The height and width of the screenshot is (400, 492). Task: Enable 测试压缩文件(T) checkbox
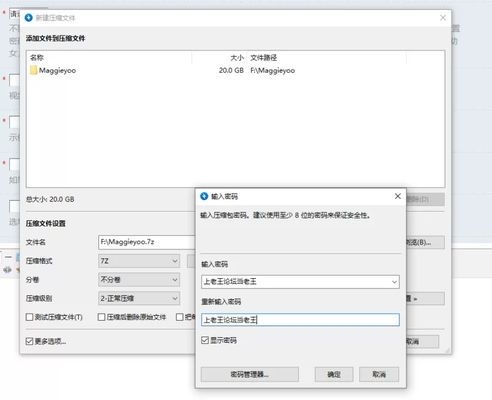(29, 317)
